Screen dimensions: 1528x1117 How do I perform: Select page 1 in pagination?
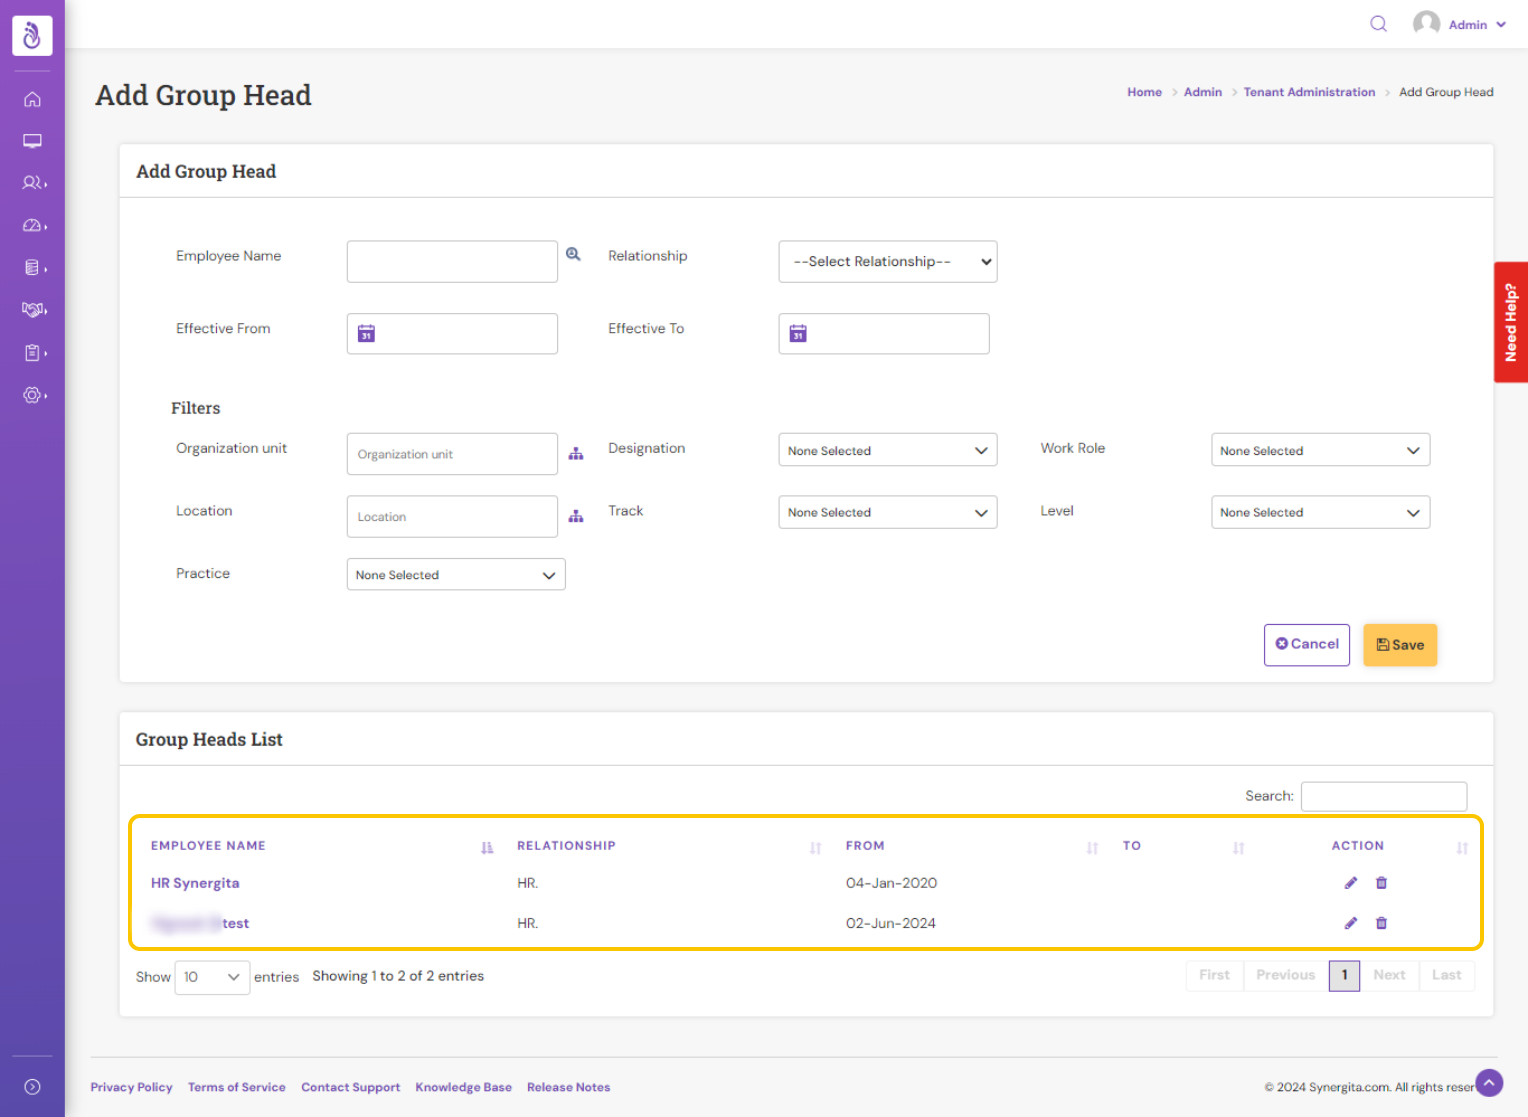click(x=1344, y=975)
